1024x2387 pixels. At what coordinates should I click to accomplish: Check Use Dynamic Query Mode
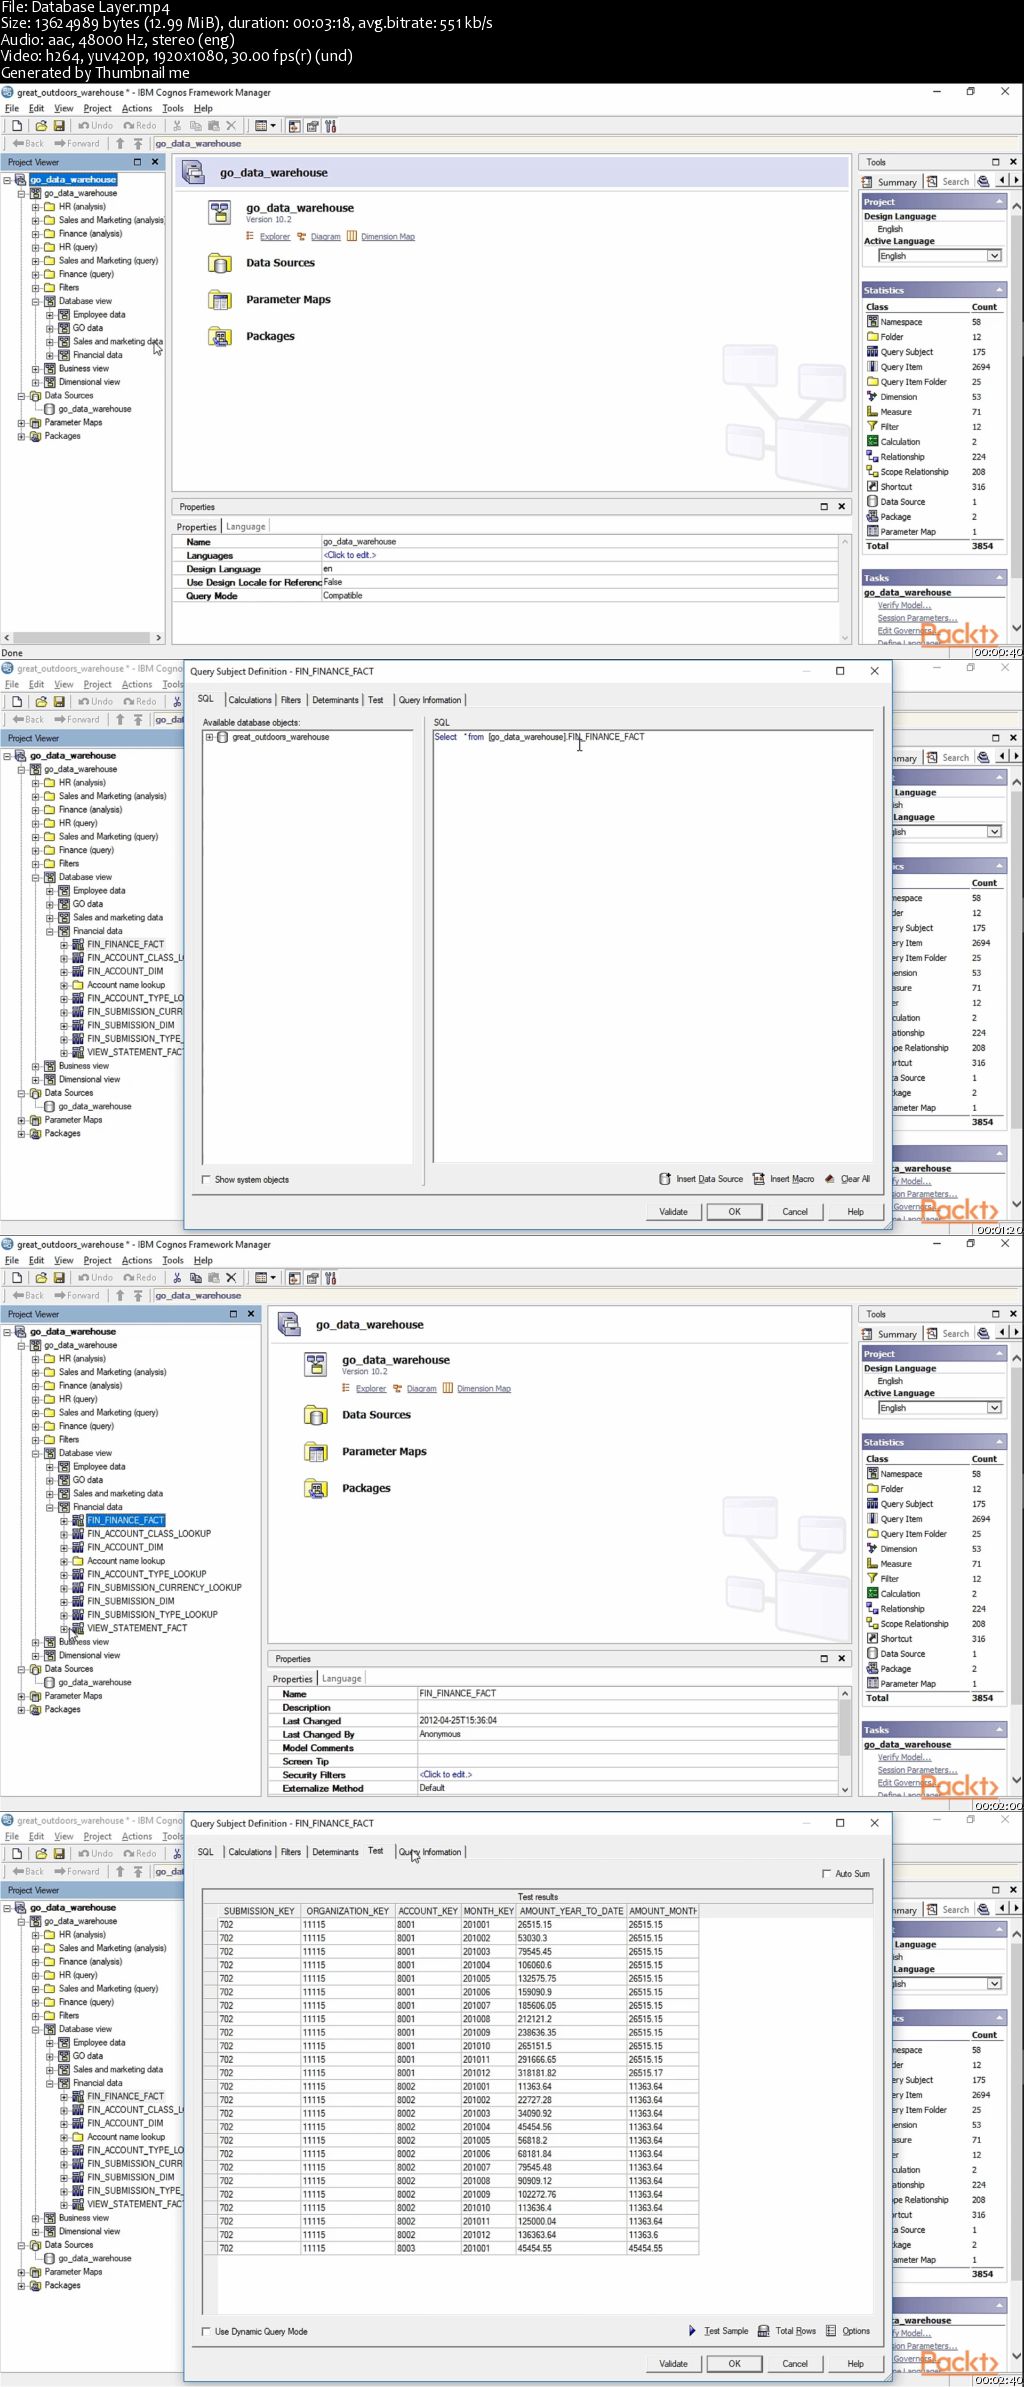click(207, 2331)
